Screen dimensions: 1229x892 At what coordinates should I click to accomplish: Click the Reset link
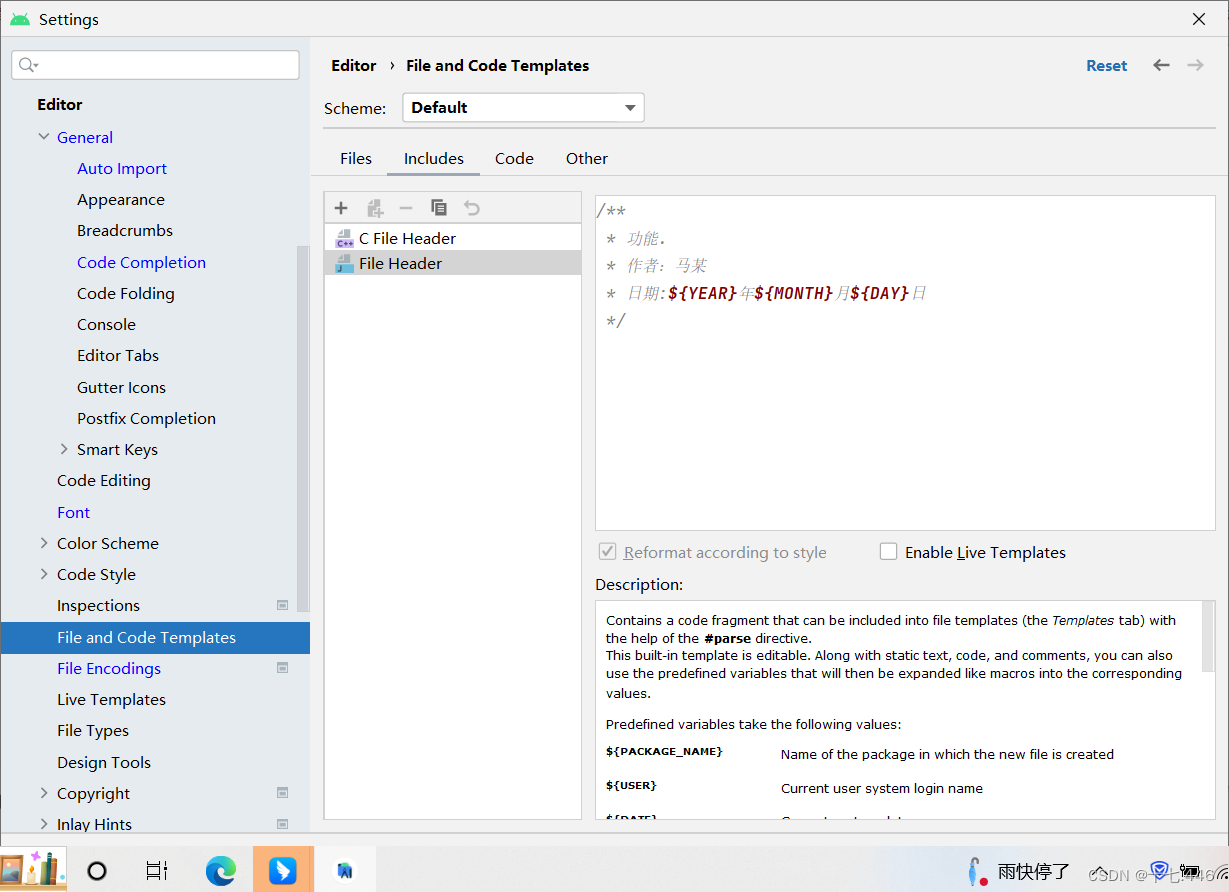tap(1106, 65)
